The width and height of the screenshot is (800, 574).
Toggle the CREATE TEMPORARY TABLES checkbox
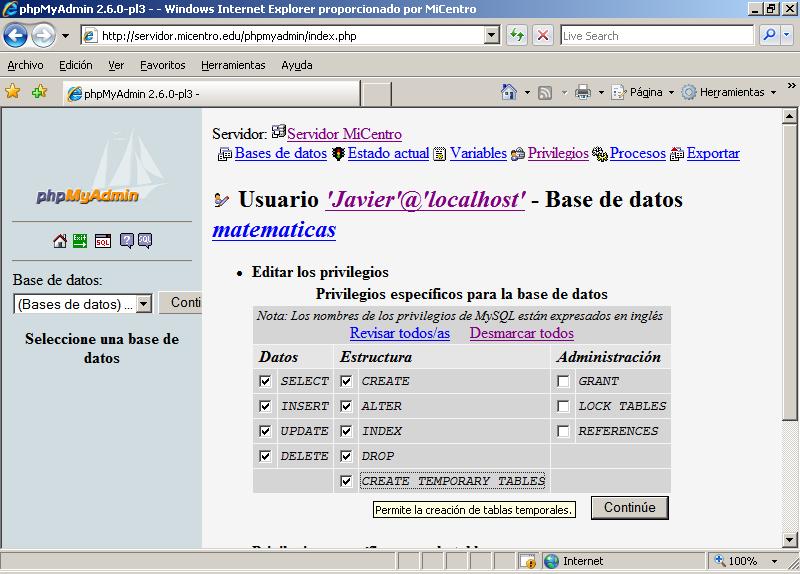click(x=346, y=481)
